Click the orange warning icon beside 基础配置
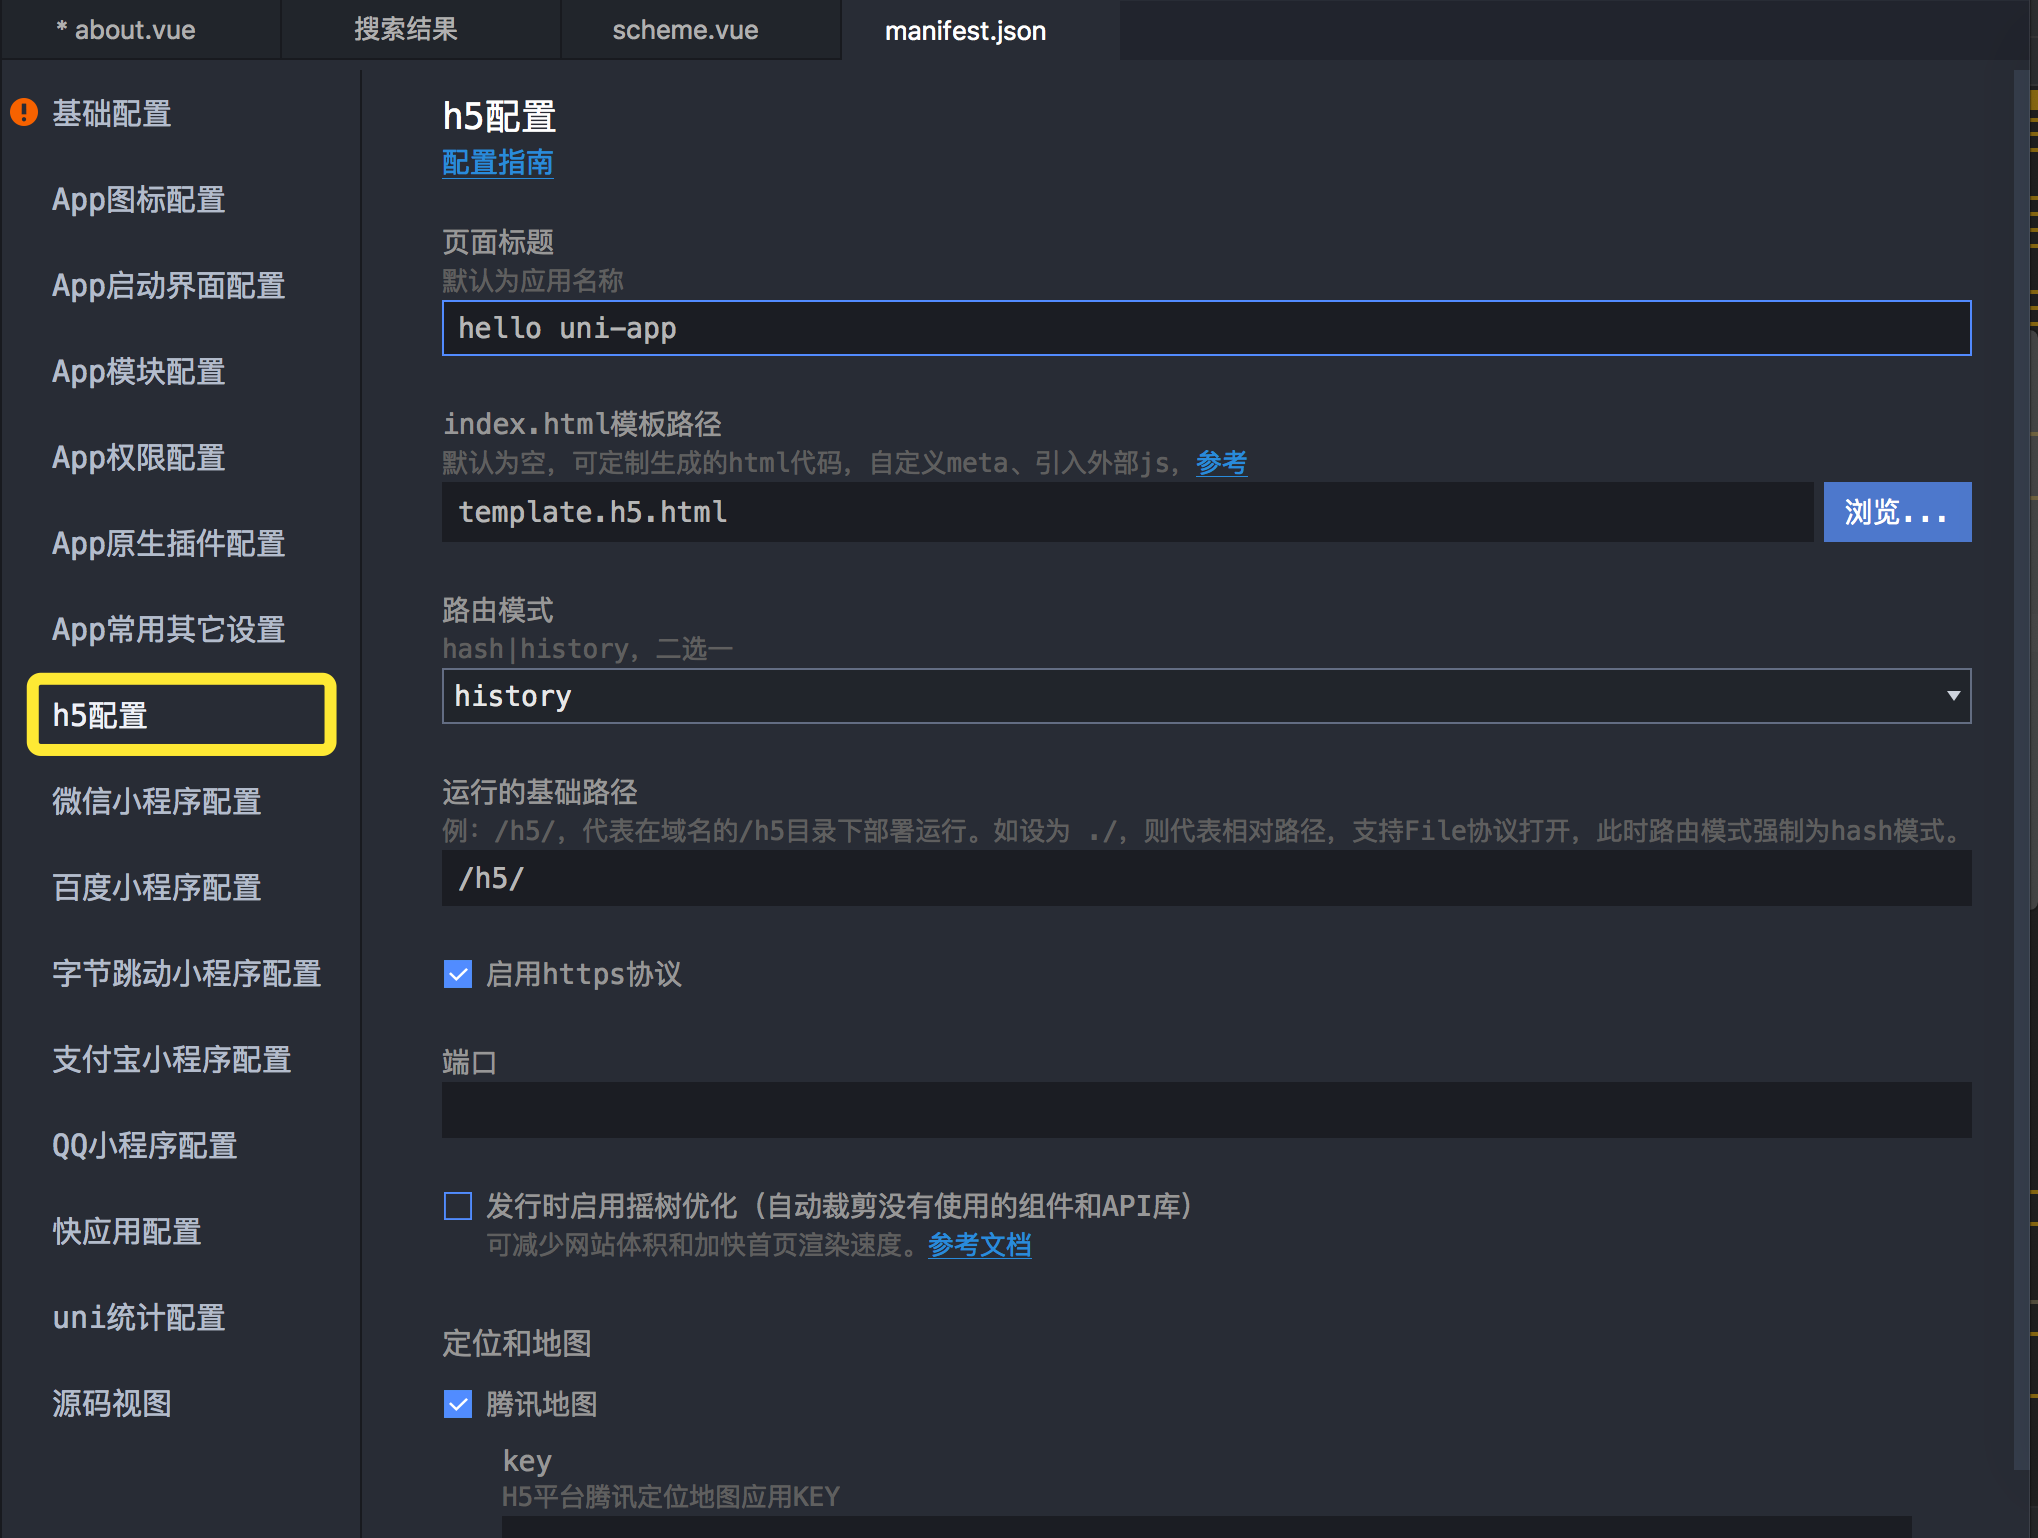 pyautogui.click(x=24, y=112)
